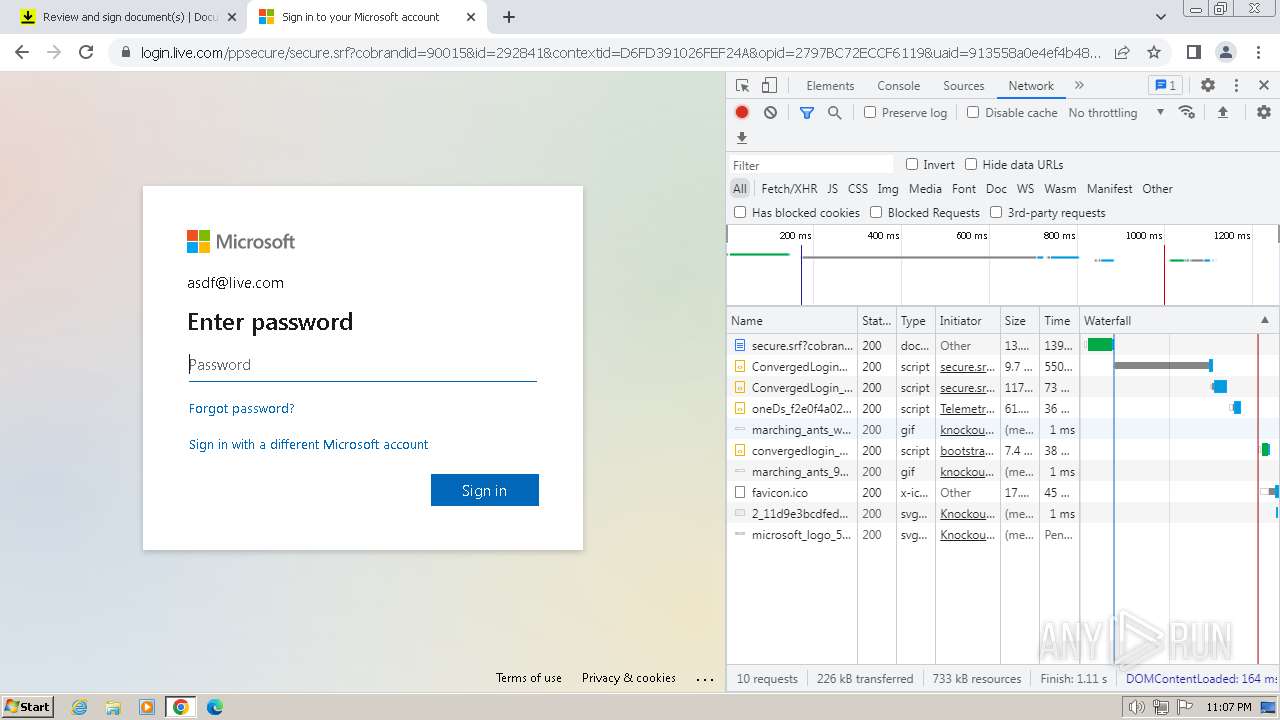Viewport: 1280px width, 720px height.
Task: Open network search magnifier icon
Action: coord(834,113)
